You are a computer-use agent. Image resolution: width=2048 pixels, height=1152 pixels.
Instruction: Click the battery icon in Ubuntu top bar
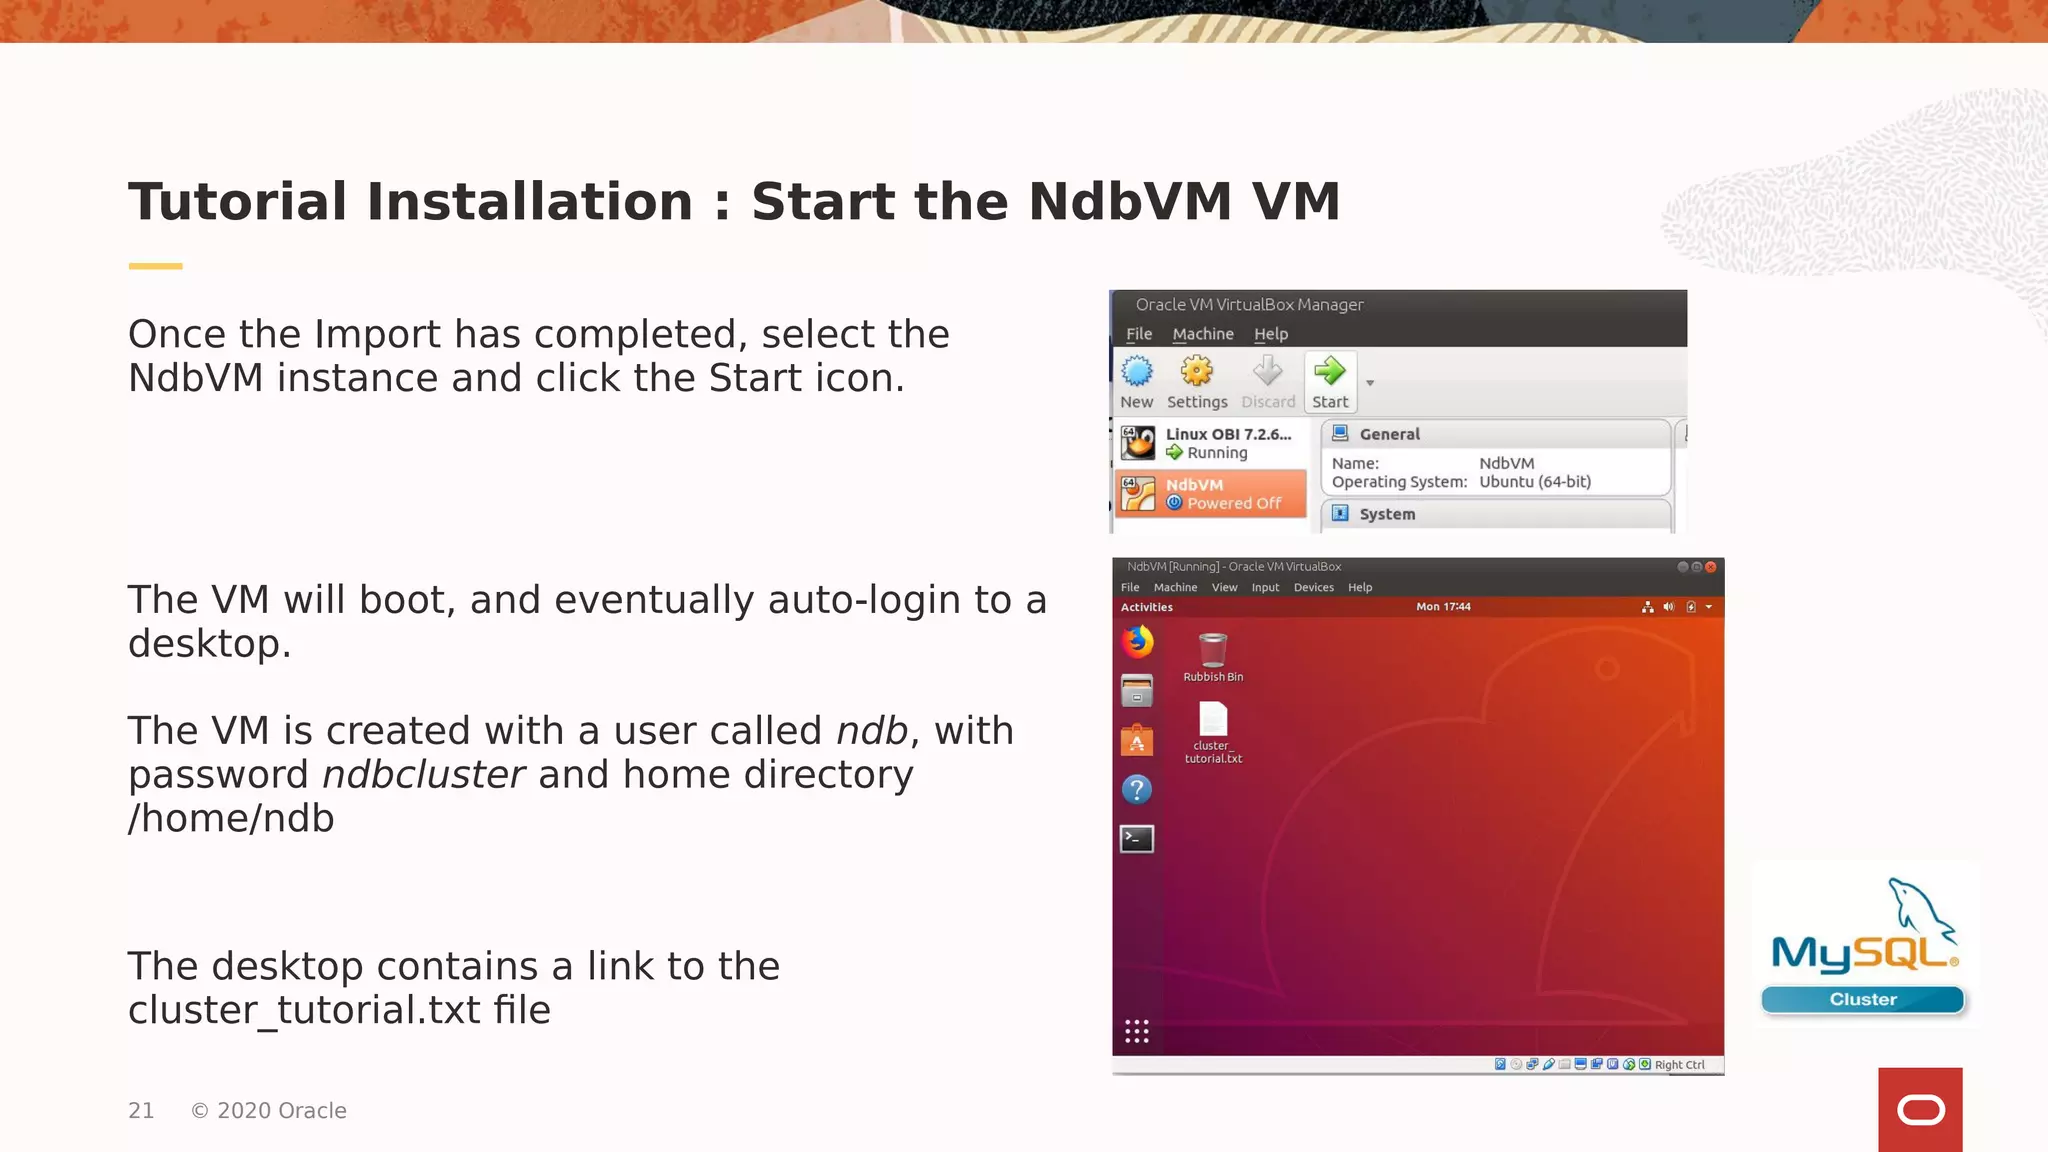pyautogui.click(x=1691, y=607)
